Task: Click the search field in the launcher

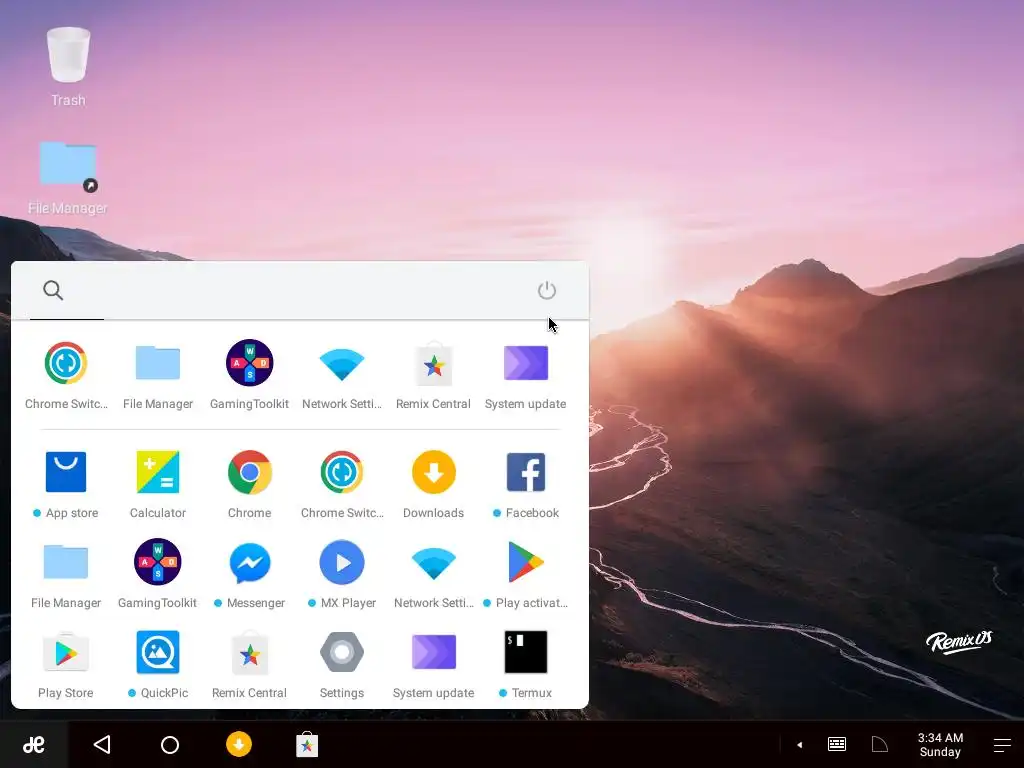Action: pos(300,291)
